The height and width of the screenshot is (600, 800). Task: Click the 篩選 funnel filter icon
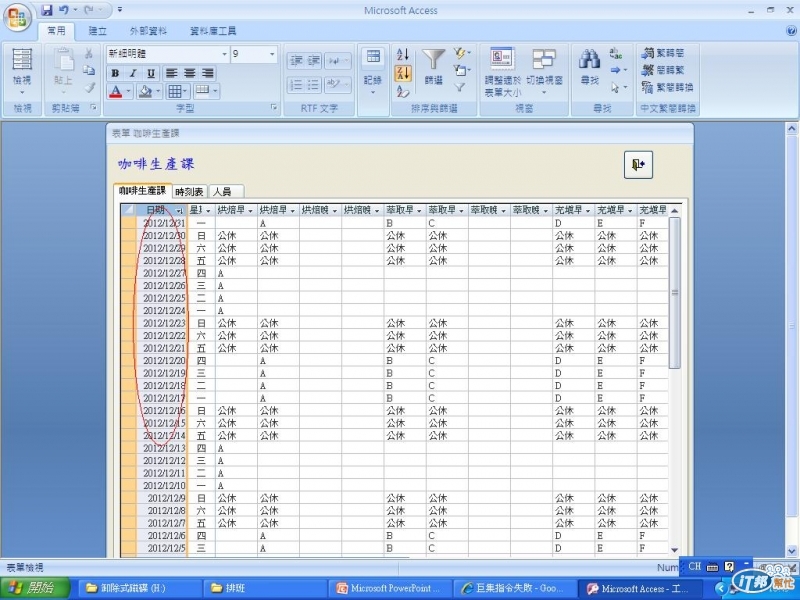tap(434, 66)
